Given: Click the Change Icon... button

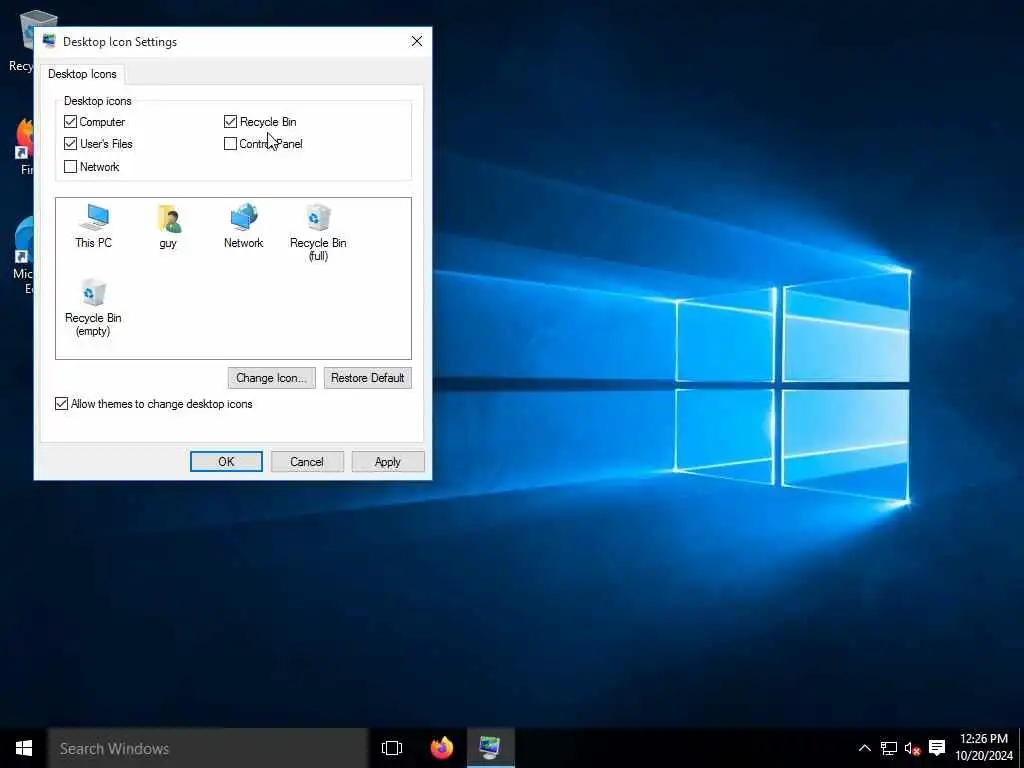Looking at the screenshot, I should (x=272, y=377).
